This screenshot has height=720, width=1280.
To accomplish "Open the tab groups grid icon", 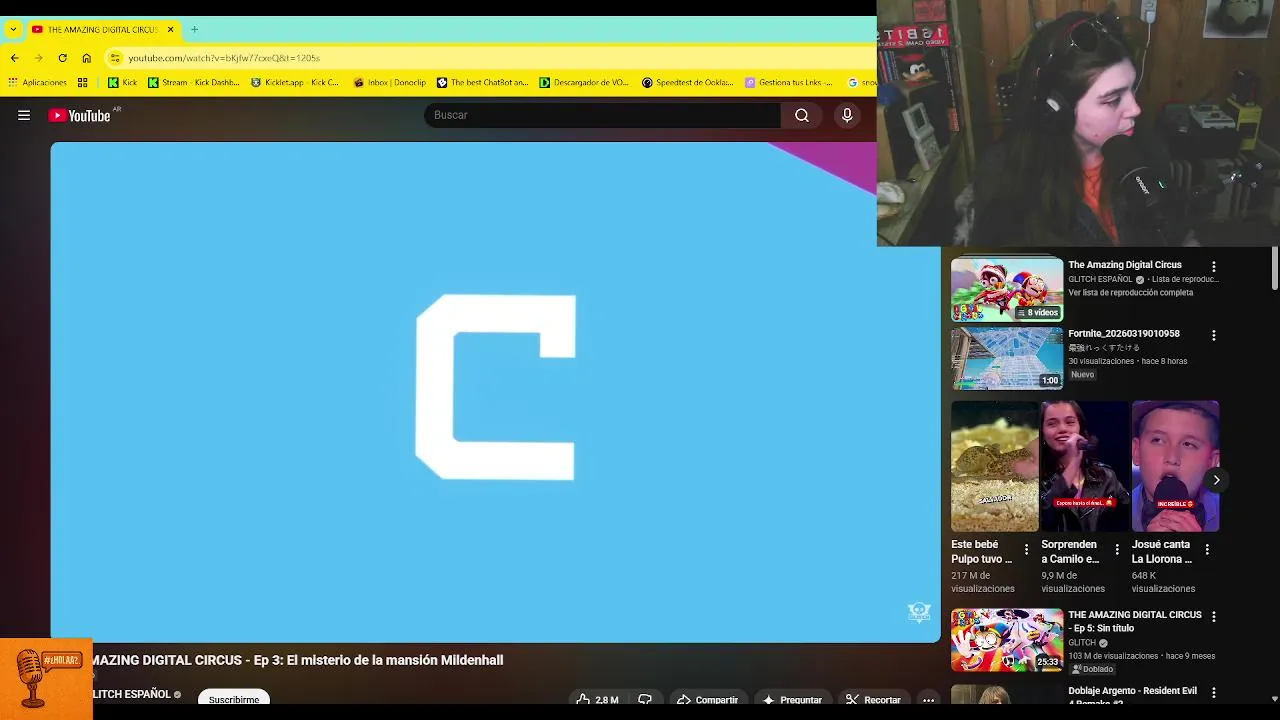I will pos(83,82).
